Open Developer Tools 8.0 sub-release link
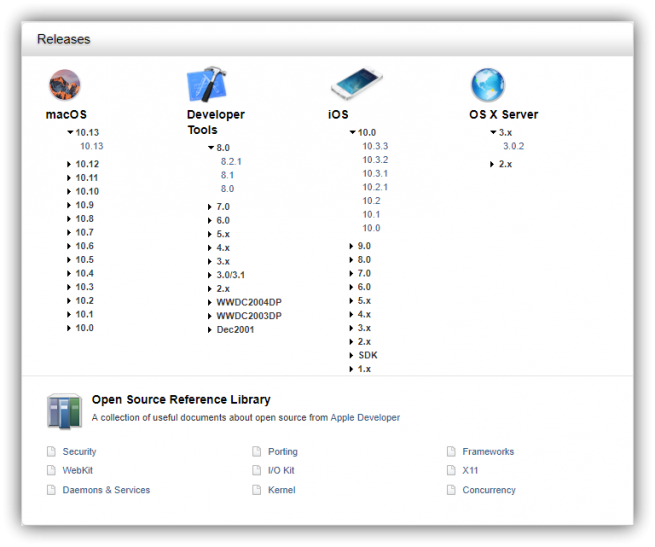This screenshot has height=547, width=655. pos(227,189)
